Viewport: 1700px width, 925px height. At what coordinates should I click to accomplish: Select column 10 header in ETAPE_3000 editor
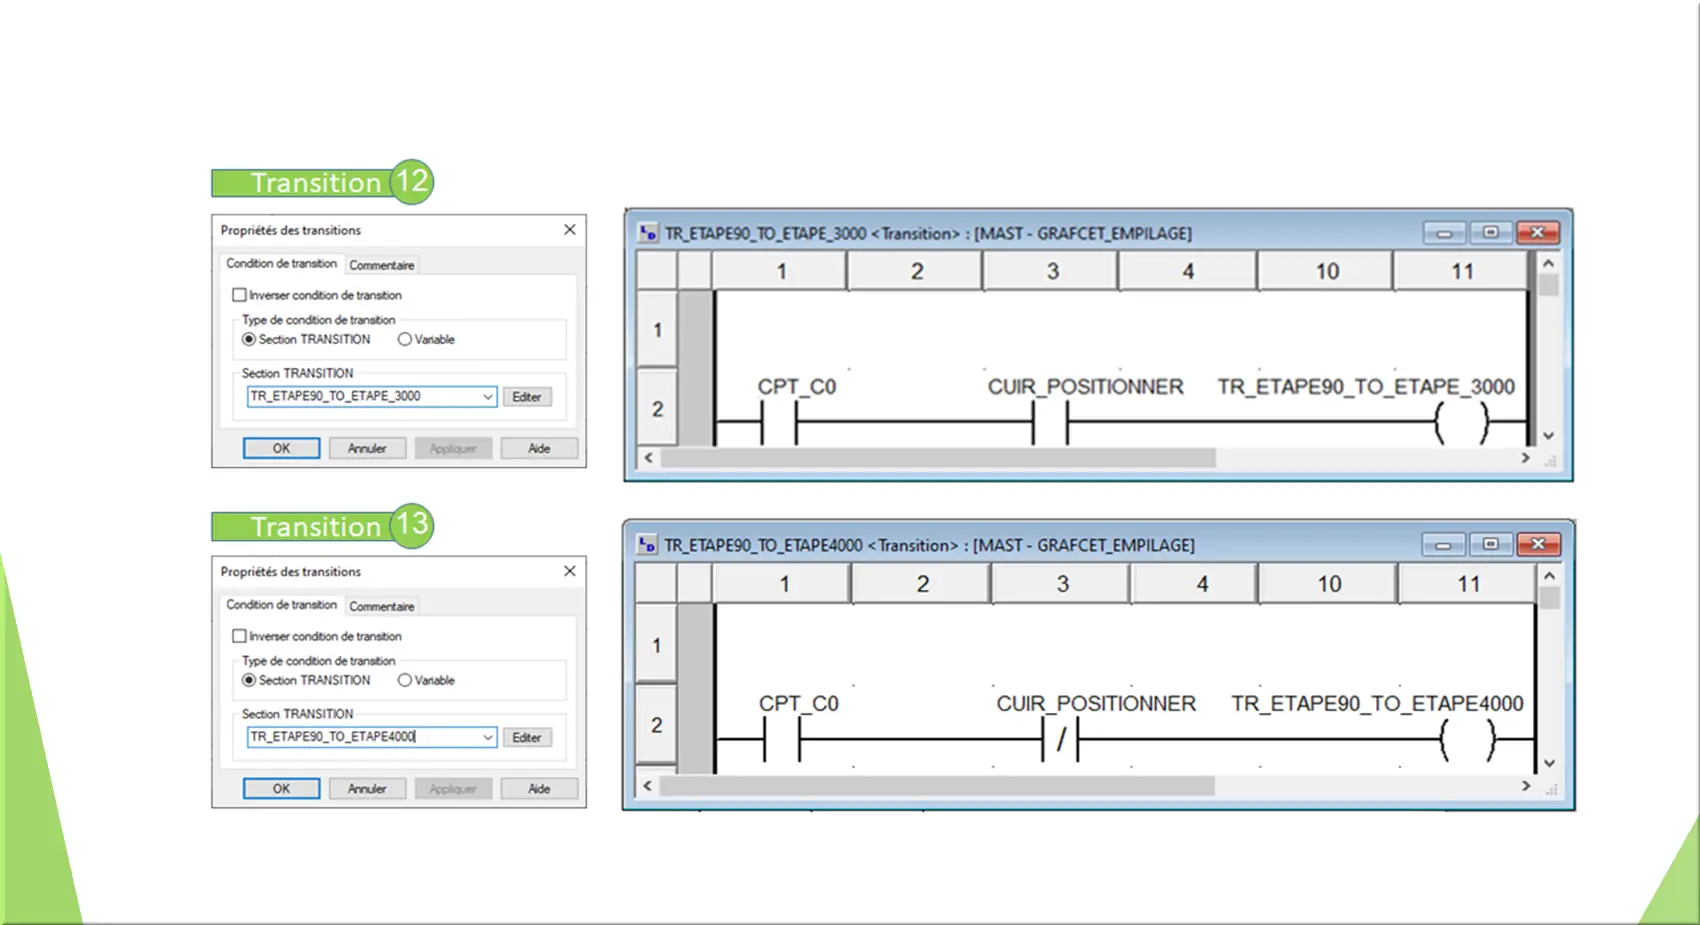click(1327, 271)
